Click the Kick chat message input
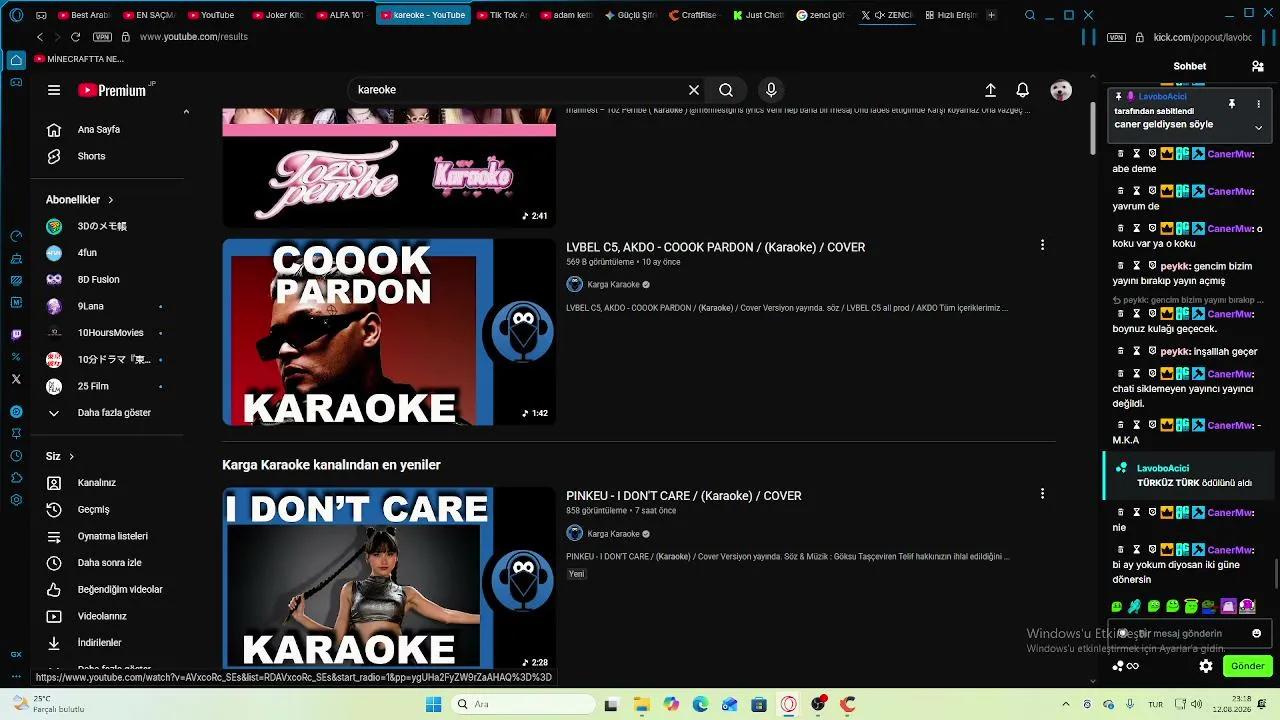This screenshot has height=720, width=1280. coord(1190,633)
